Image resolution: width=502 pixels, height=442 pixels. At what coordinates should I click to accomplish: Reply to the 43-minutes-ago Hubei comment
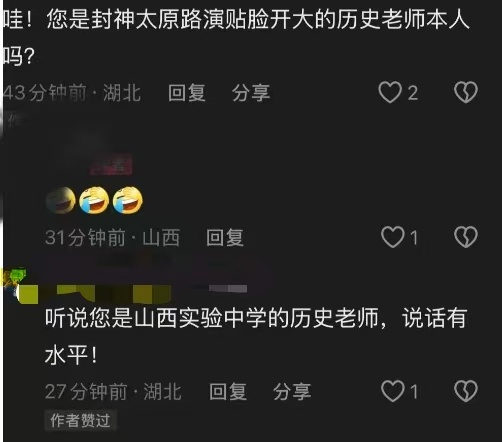point(187,92)
